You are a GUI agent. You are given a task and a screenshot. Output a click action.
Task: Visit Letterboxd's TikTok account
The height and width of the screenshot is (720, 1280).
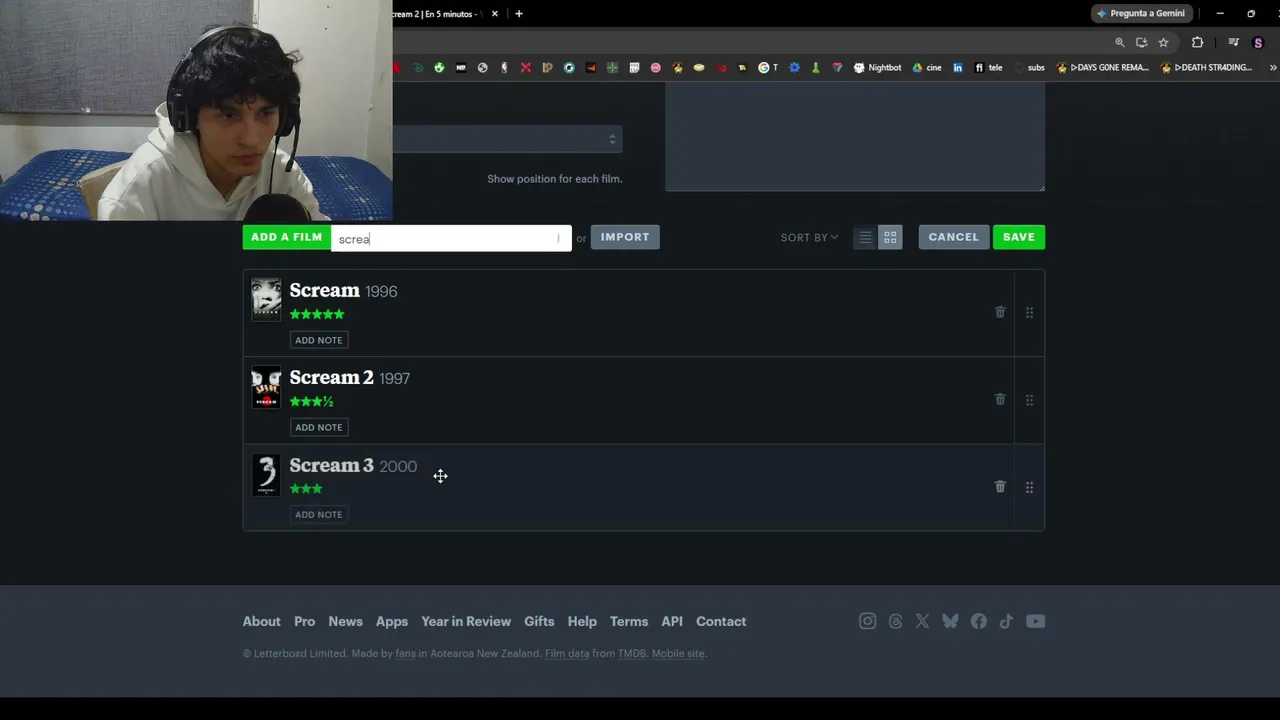tap(1006, 621)
